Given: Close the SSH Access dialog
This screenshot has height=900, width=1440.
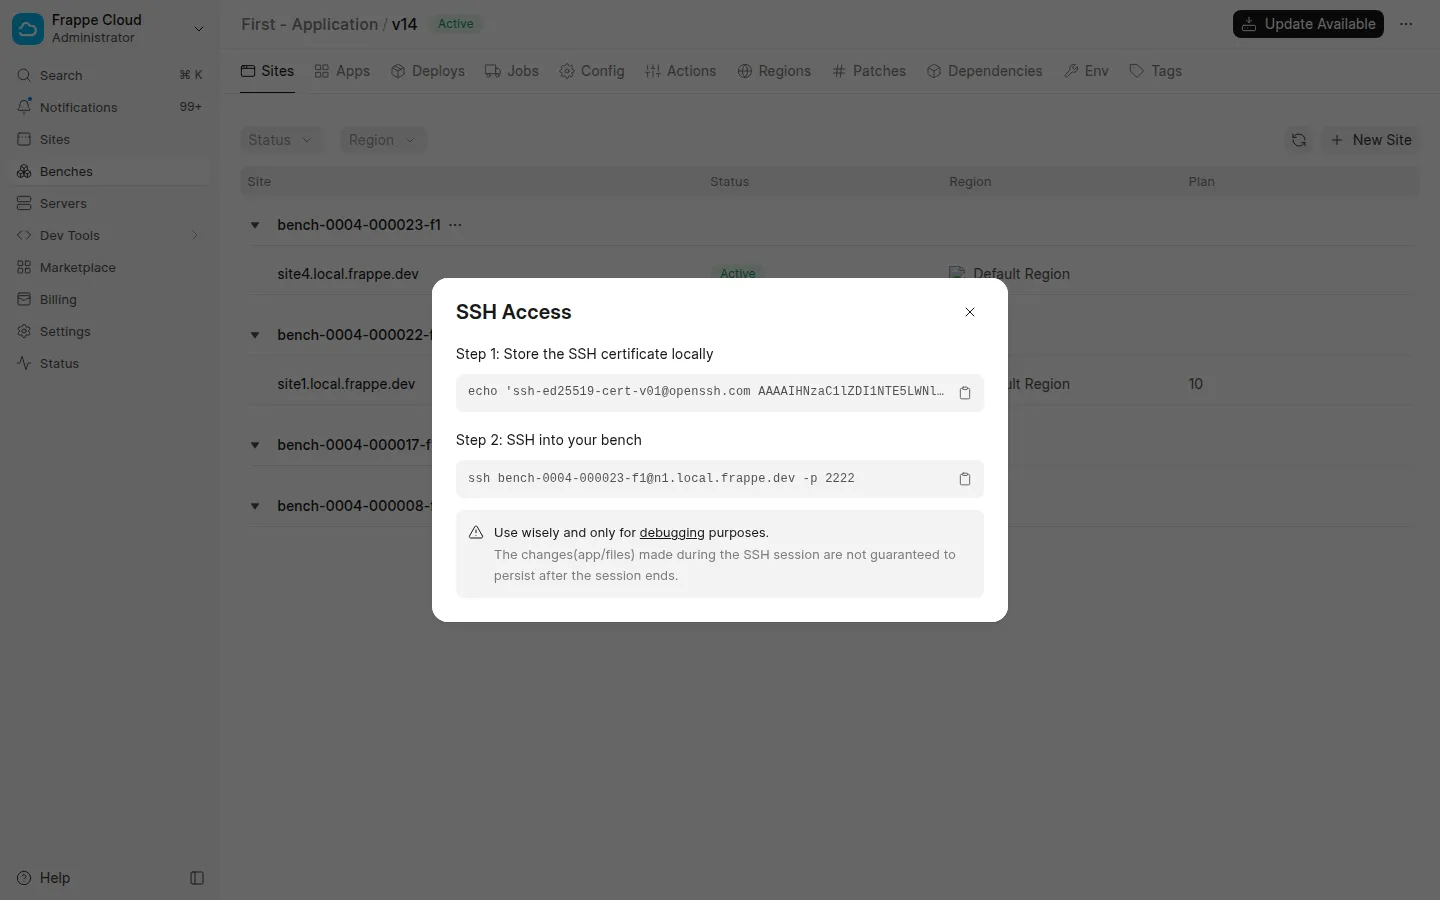Looking at the screenshot, I should (x=970, y=312).
